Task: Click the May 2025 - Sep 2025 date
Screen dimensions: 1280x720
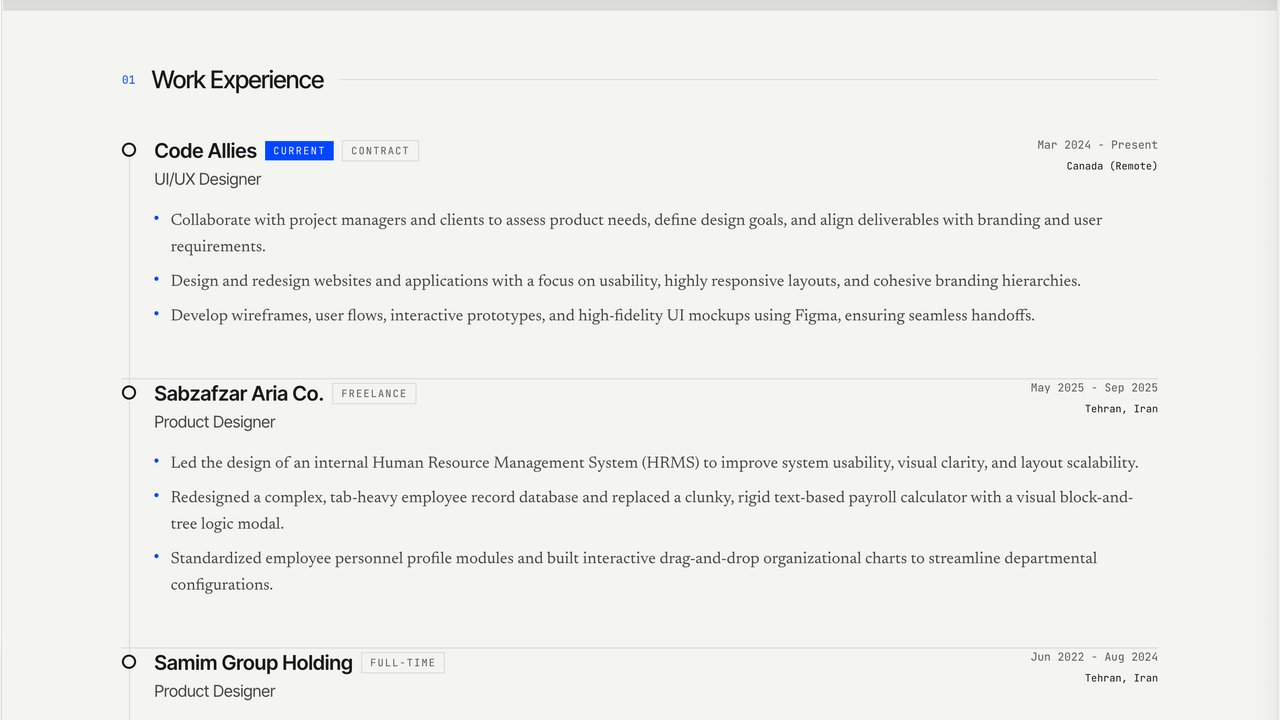Action: 1094,388
